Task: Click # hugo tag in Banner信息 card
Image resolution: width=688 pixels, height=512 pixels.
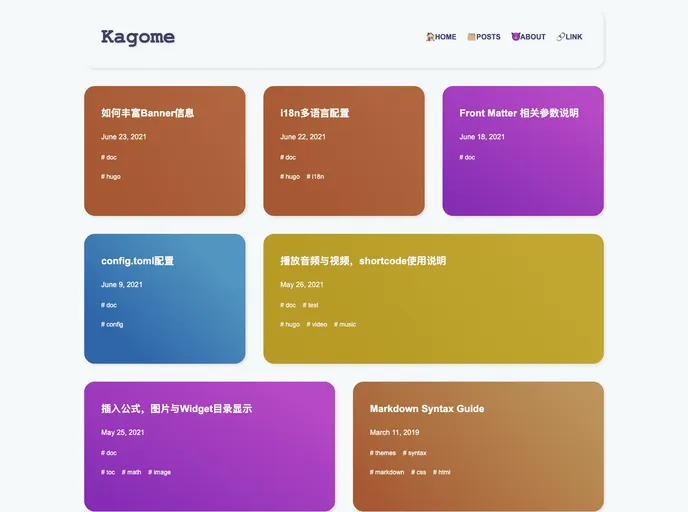Action: [111, 176]
